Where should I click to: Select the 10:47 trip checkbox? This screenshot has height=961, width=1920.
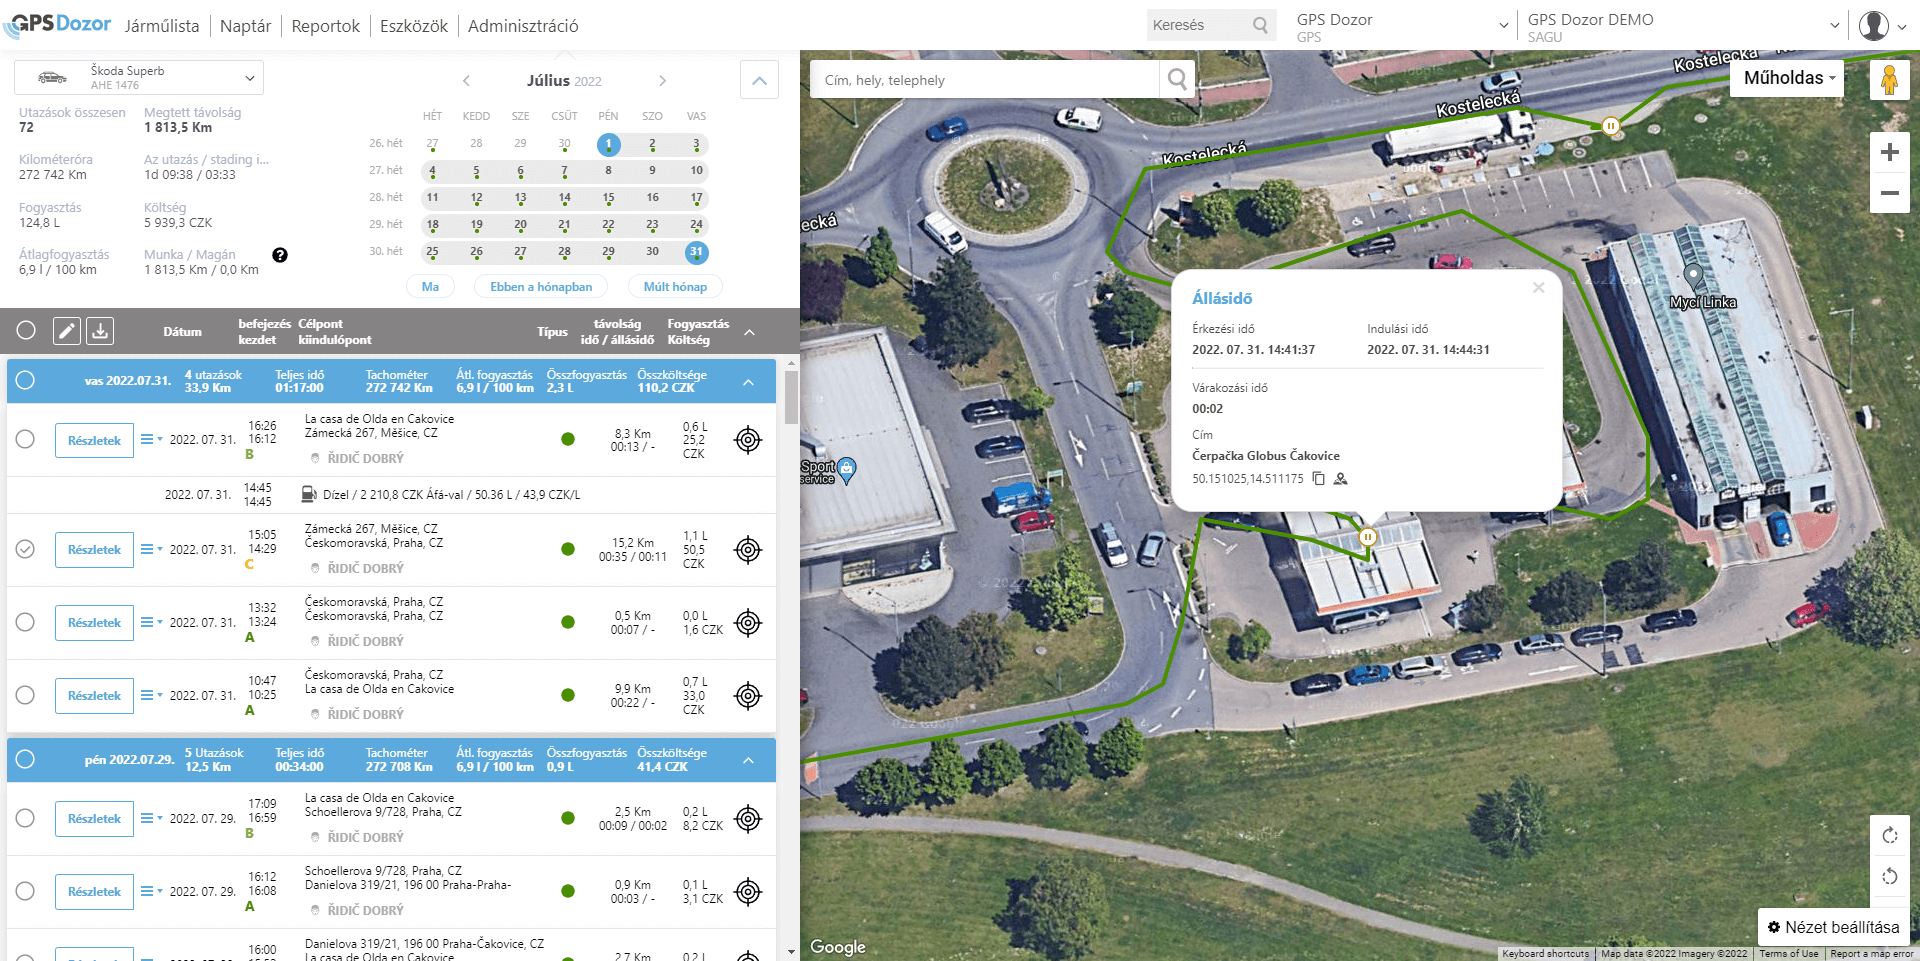(x=25, y=695)
